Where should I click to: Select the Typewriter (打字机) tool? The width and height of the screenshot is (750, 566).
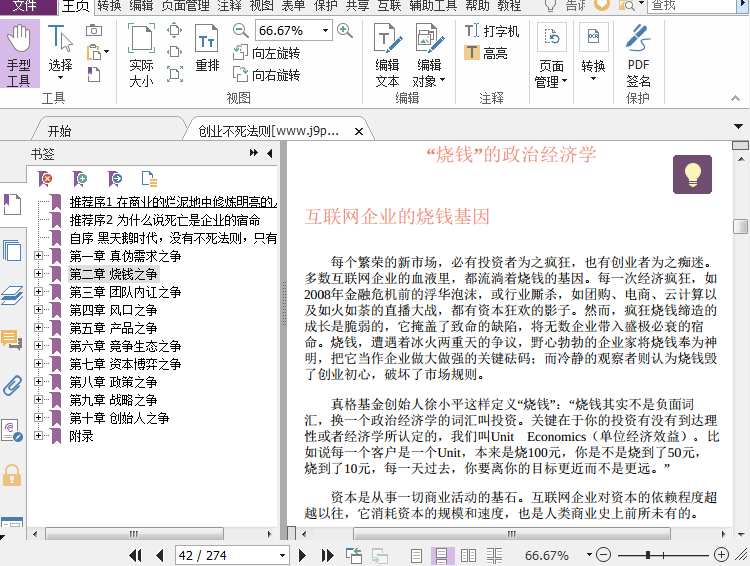492,31
